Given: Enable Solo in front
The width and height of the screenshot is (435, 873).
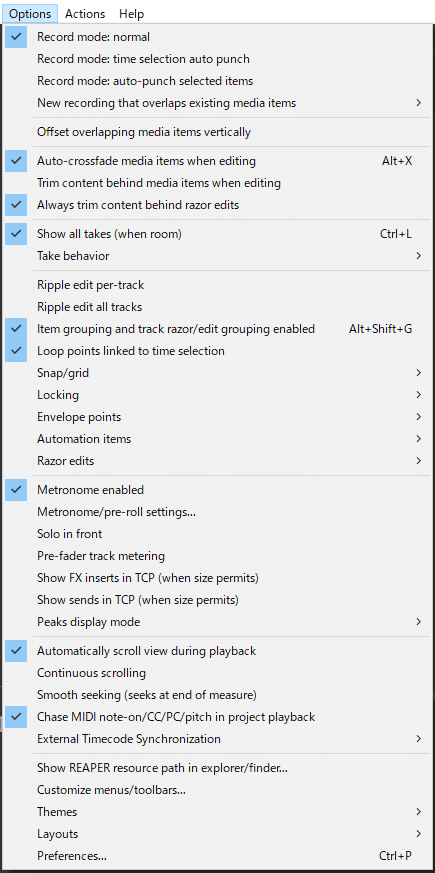Looking at the screenshot, I should tap(217, 534).
